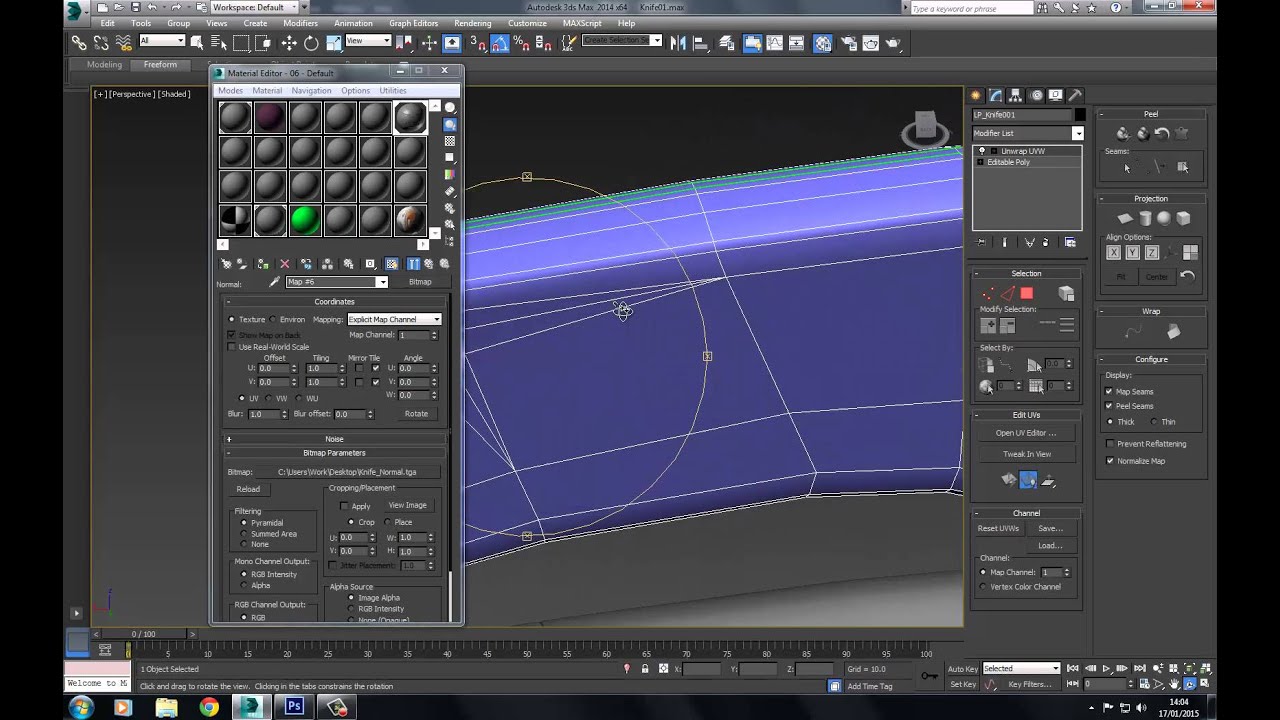The width and height of the screenshot is (1280, 720).
Task: Open Photoshop from the Windows taskbar
Action: point(294,707)
